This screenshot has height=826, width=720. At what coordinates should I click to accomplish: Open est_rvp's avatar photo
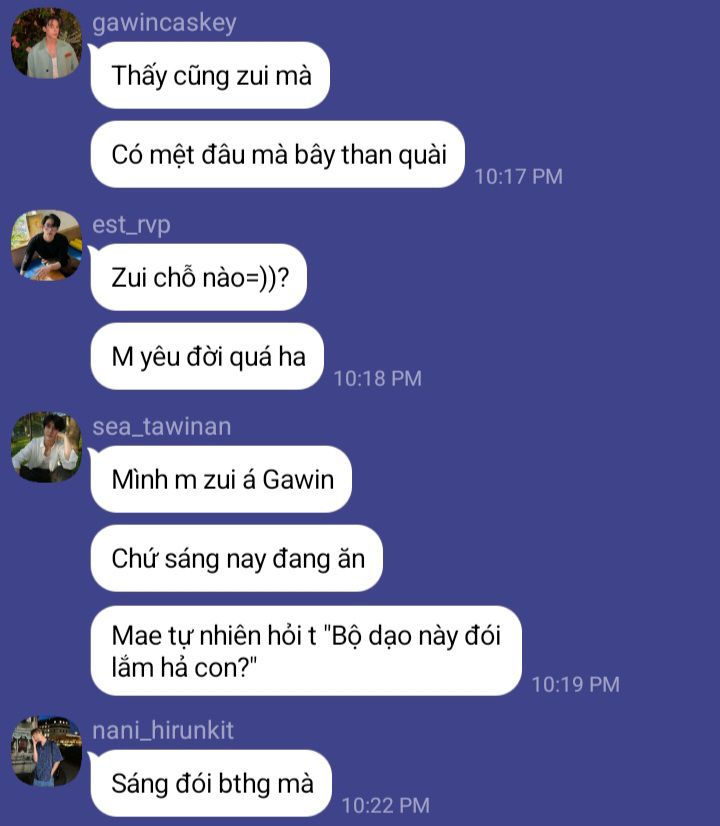46,245
